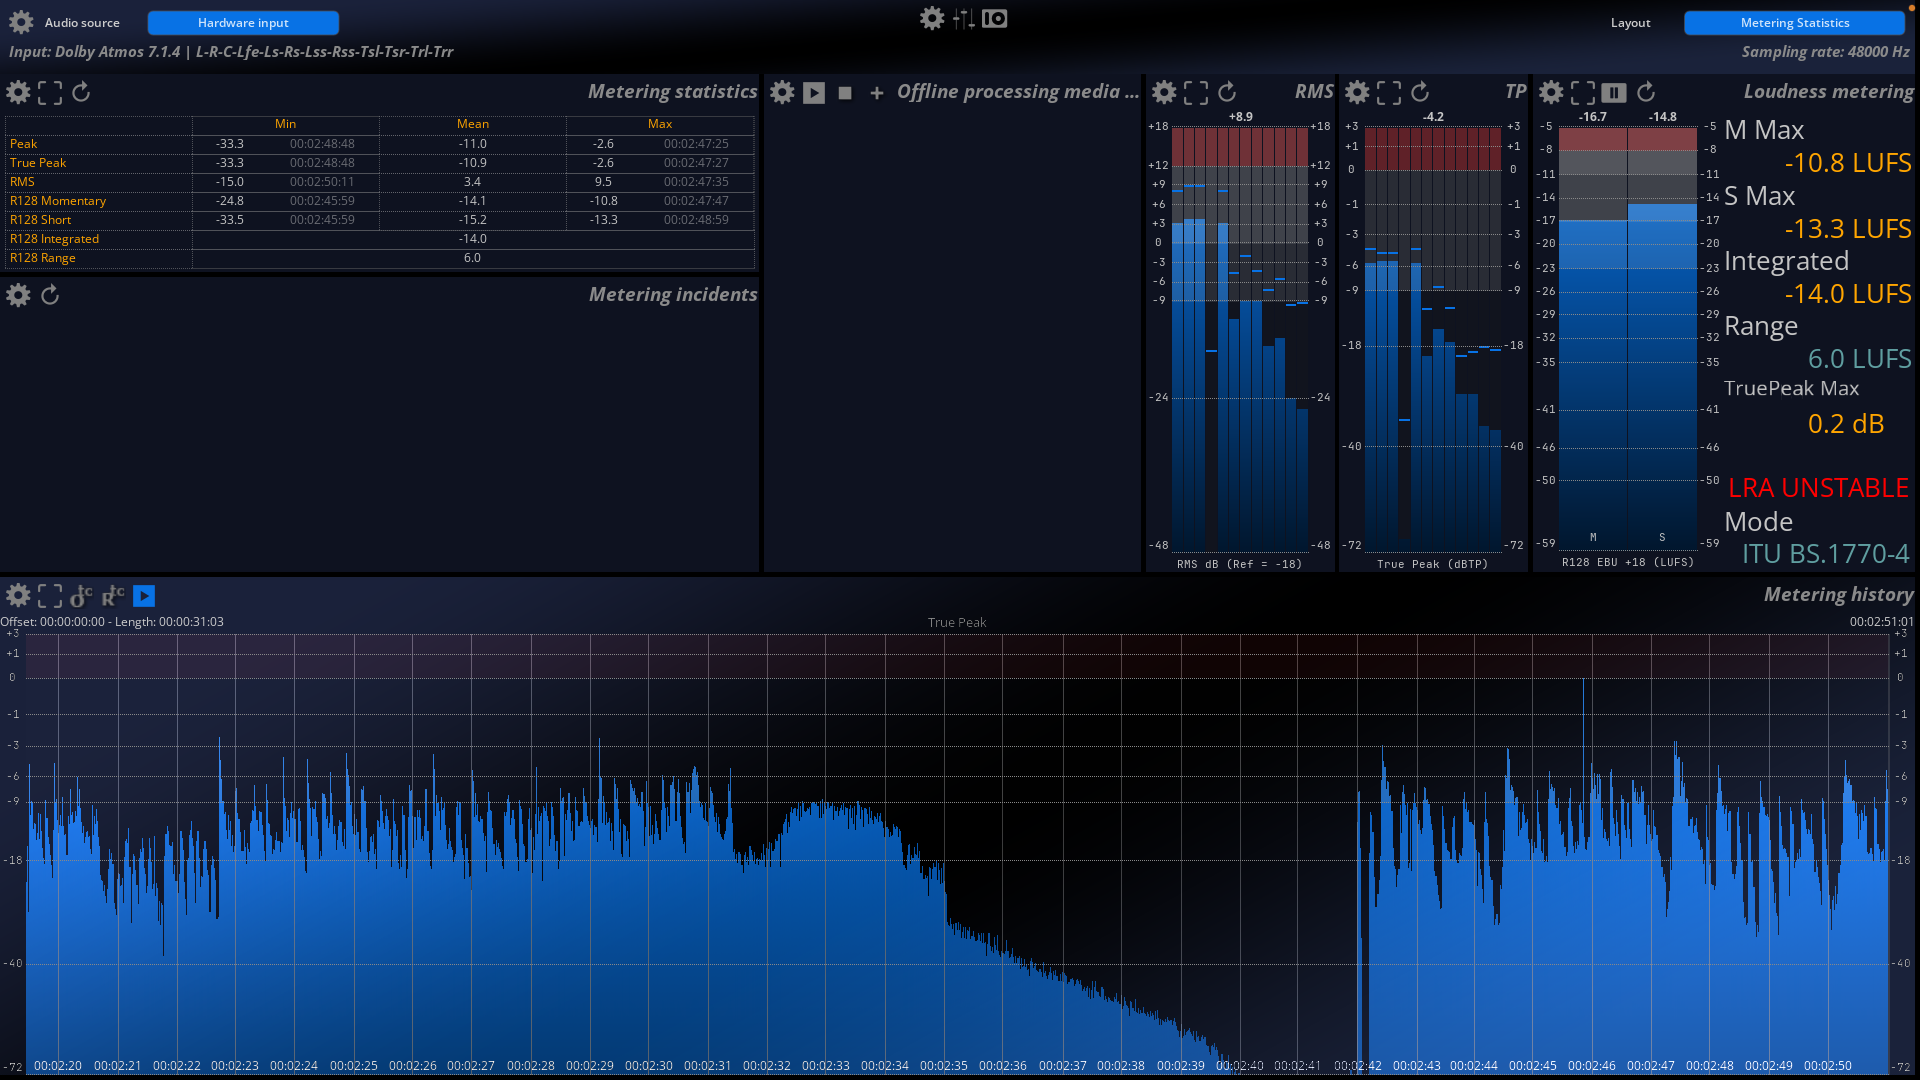The height and width of the screenshot is (1080, 1920).
Task: Maximize the Metering statistics panel
Action: pyautogui.click(x=50, y=93)
